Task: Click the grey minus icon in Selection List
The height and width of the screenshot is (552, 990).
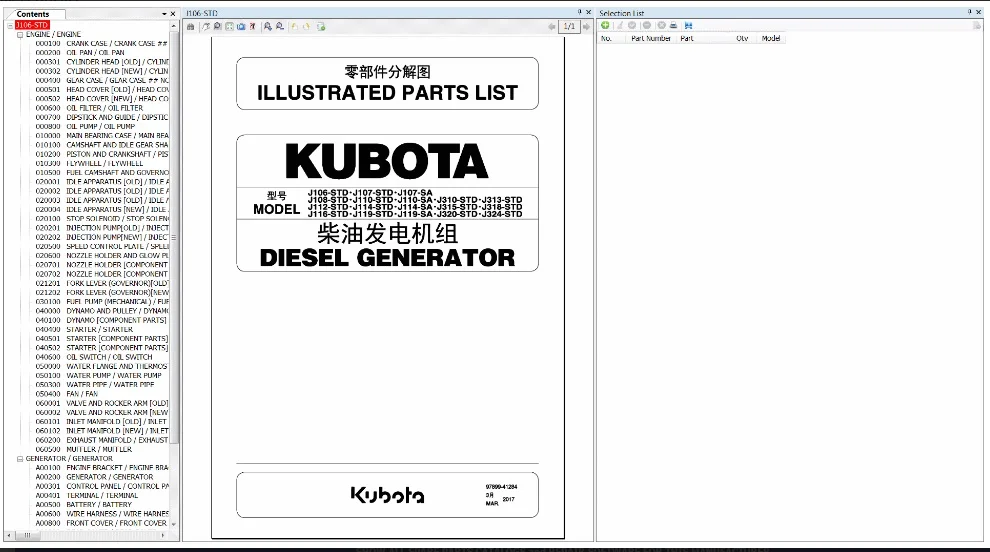Action: tap(647, 25)
